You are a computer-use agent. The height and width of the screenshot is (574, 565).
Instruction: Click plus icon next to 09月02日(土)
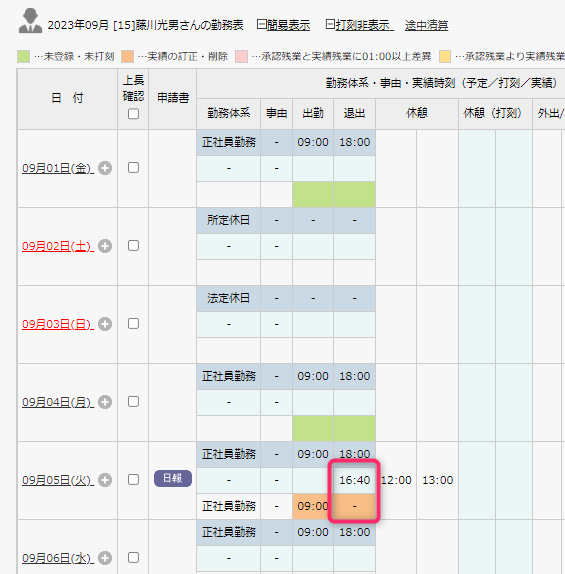tap(105, 246)
